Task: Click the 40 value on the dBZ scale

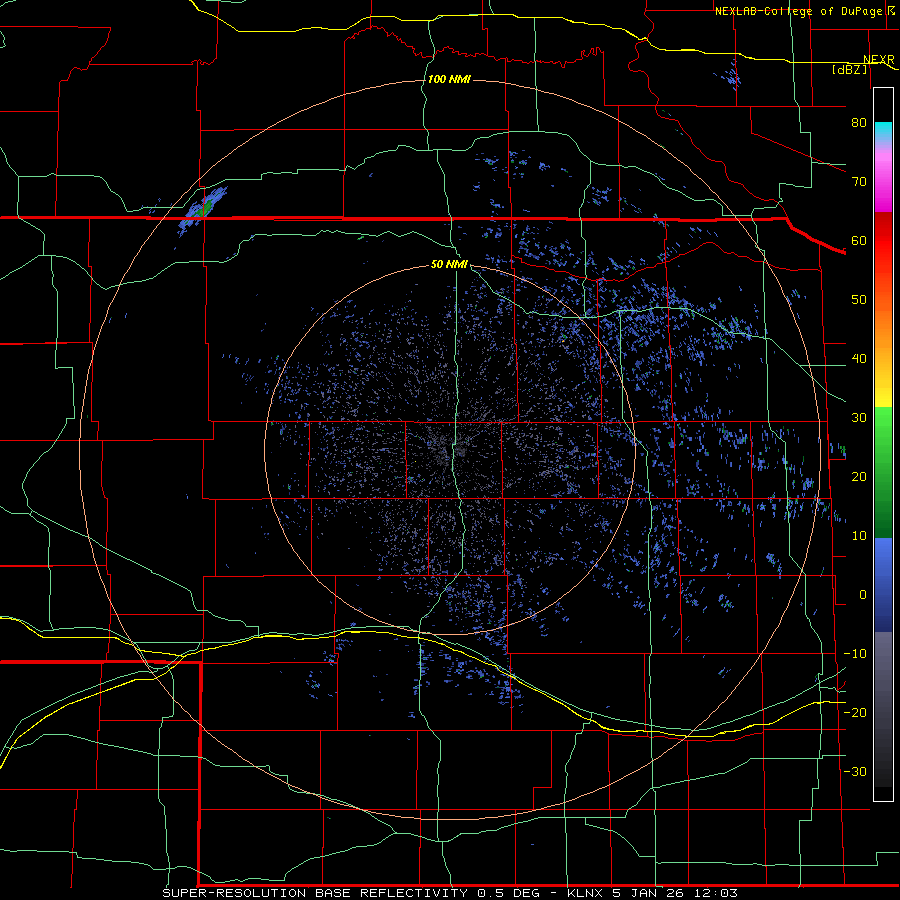Action: pyautogui.click(x=859, y=359)
